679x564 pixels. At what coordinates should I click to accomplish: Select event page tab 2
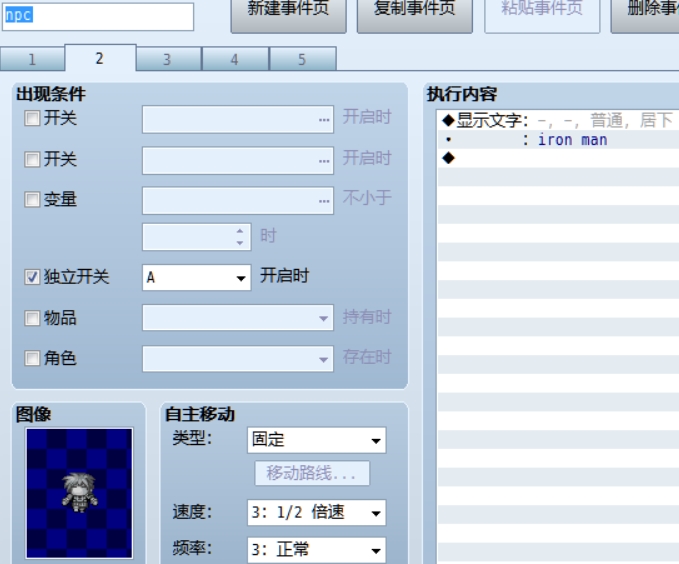click(100, 58)
